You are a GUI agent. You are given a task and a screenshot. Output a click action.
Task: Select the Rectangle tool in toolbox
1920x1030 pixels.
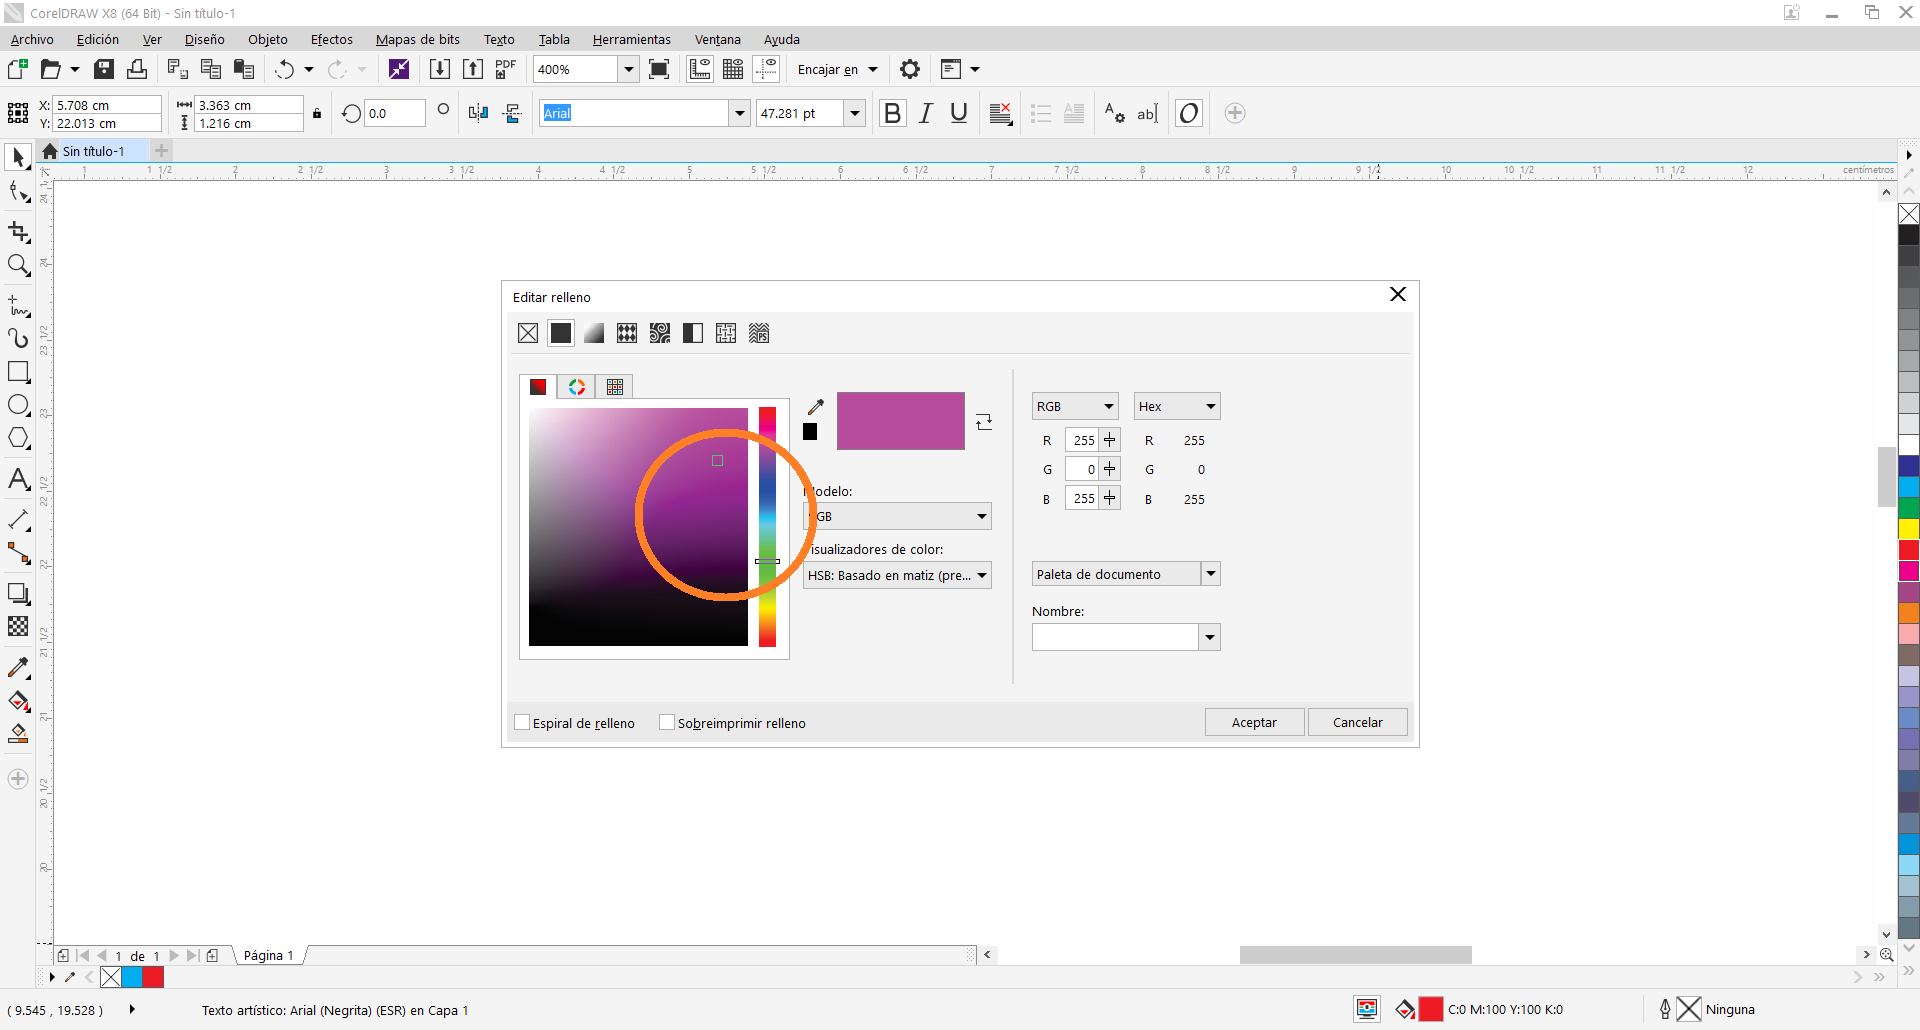(18, 372)
